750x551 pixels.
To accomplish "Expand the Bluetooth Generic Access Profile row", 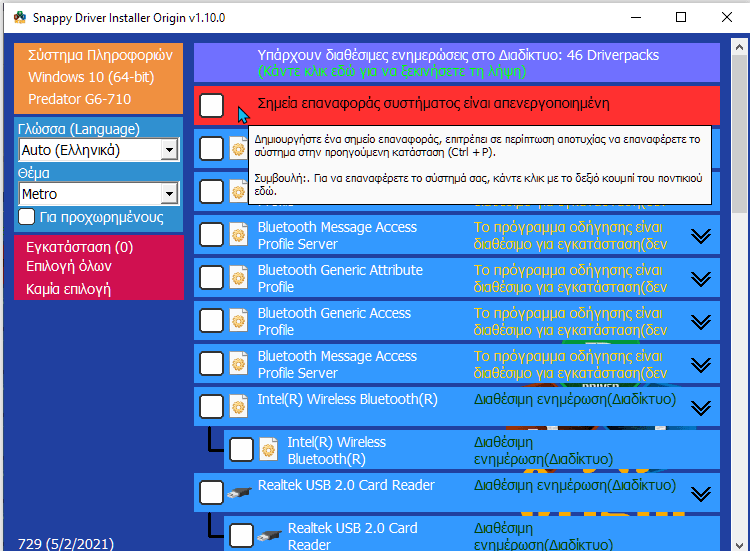I will [701, 321].
